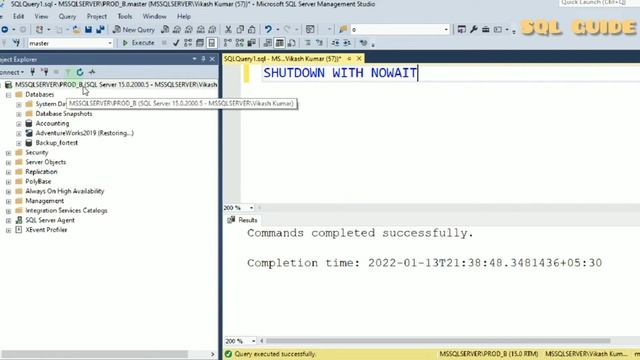Pin the Object Explorer panel
640x360 pixels.
[203, 59]
